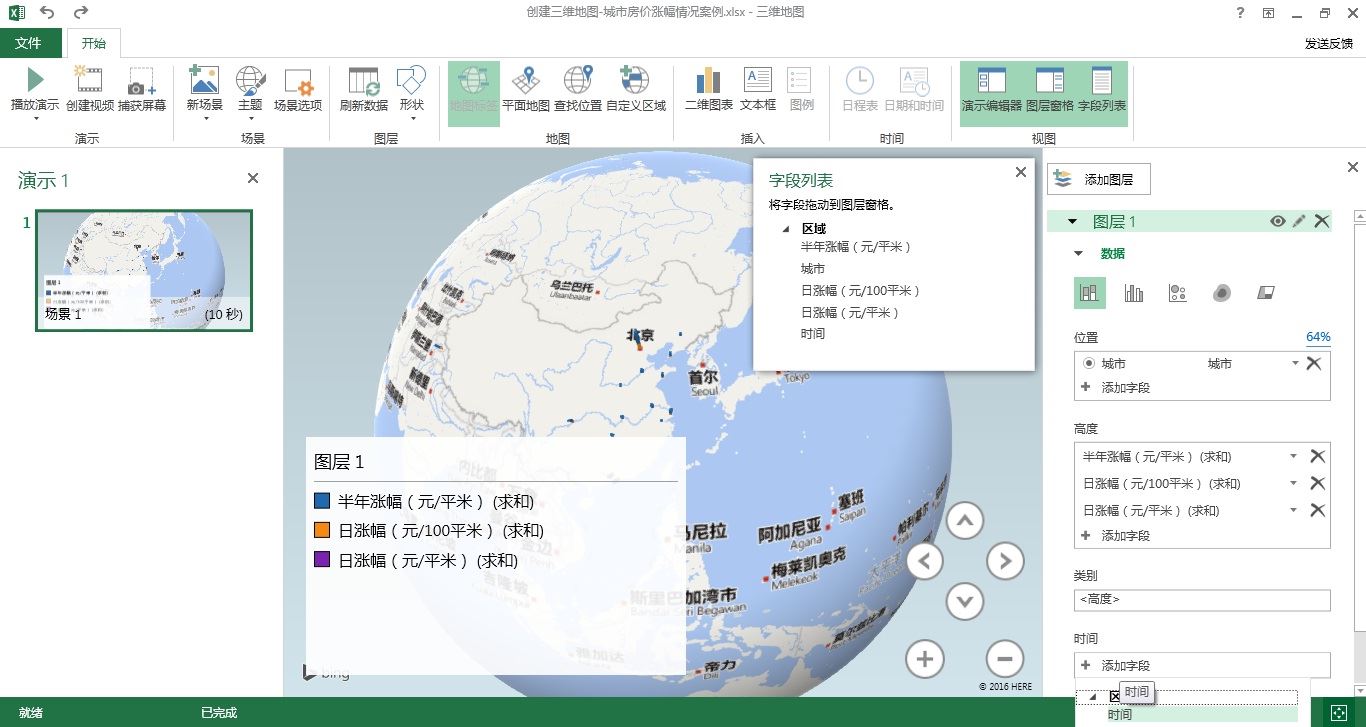Select the 城市 field in 字段列表
The image size is (1366, 727).
813,269
